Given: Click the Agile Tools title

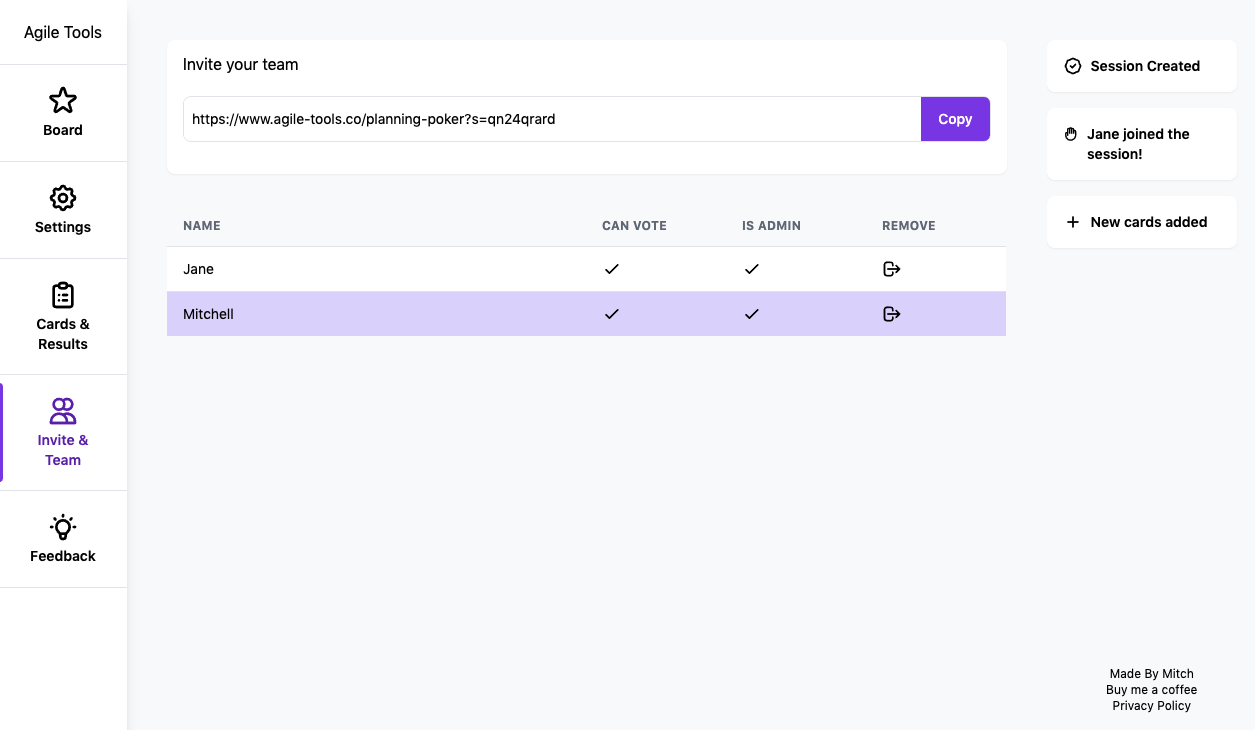Looking at the screenshot, I should tap(63, 32).
